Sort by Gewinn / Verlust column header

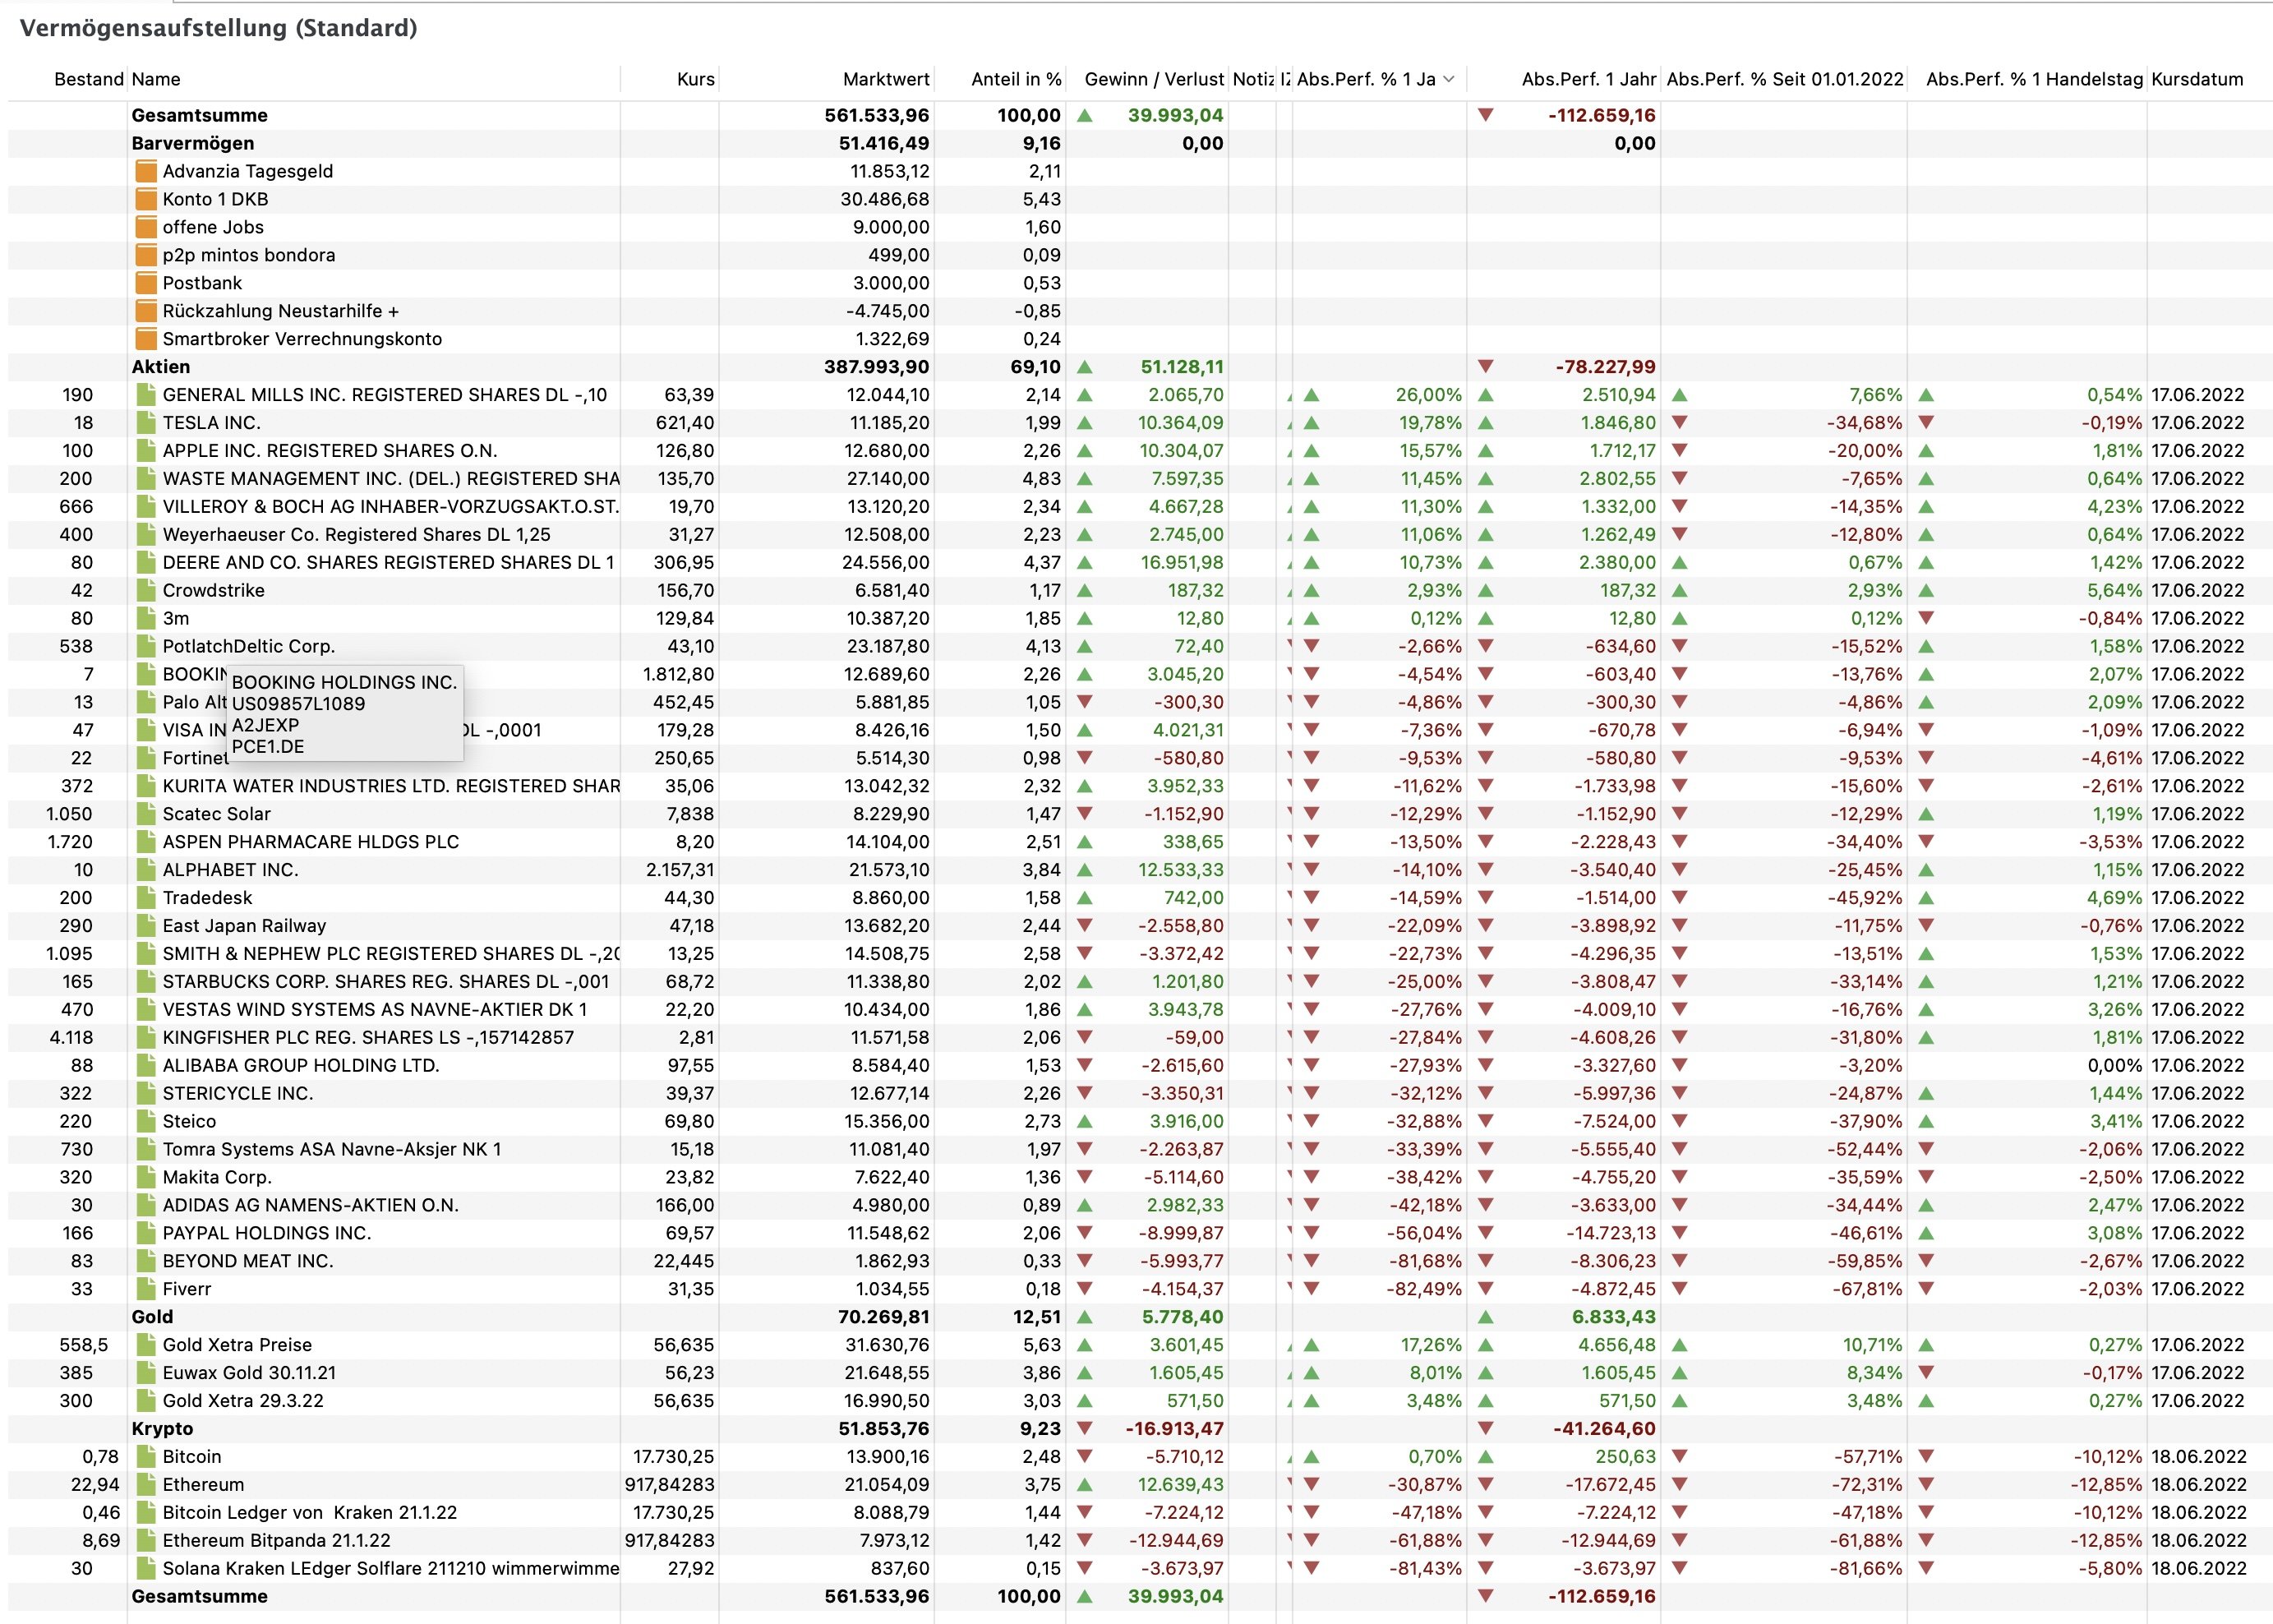[x=1153, y=79]
